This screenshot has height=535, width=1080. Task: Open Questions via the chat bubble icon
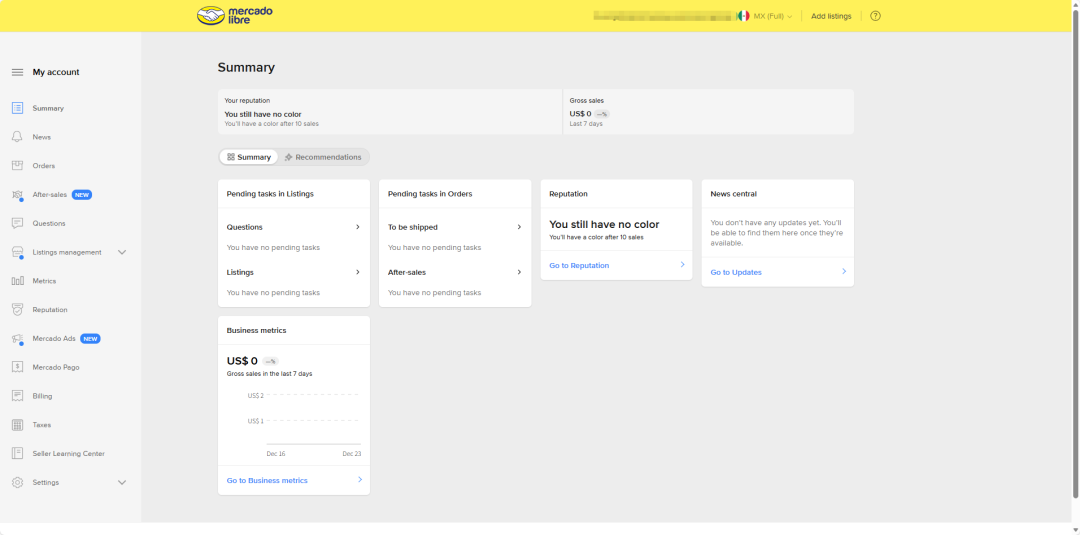click(x=17, y=223)
